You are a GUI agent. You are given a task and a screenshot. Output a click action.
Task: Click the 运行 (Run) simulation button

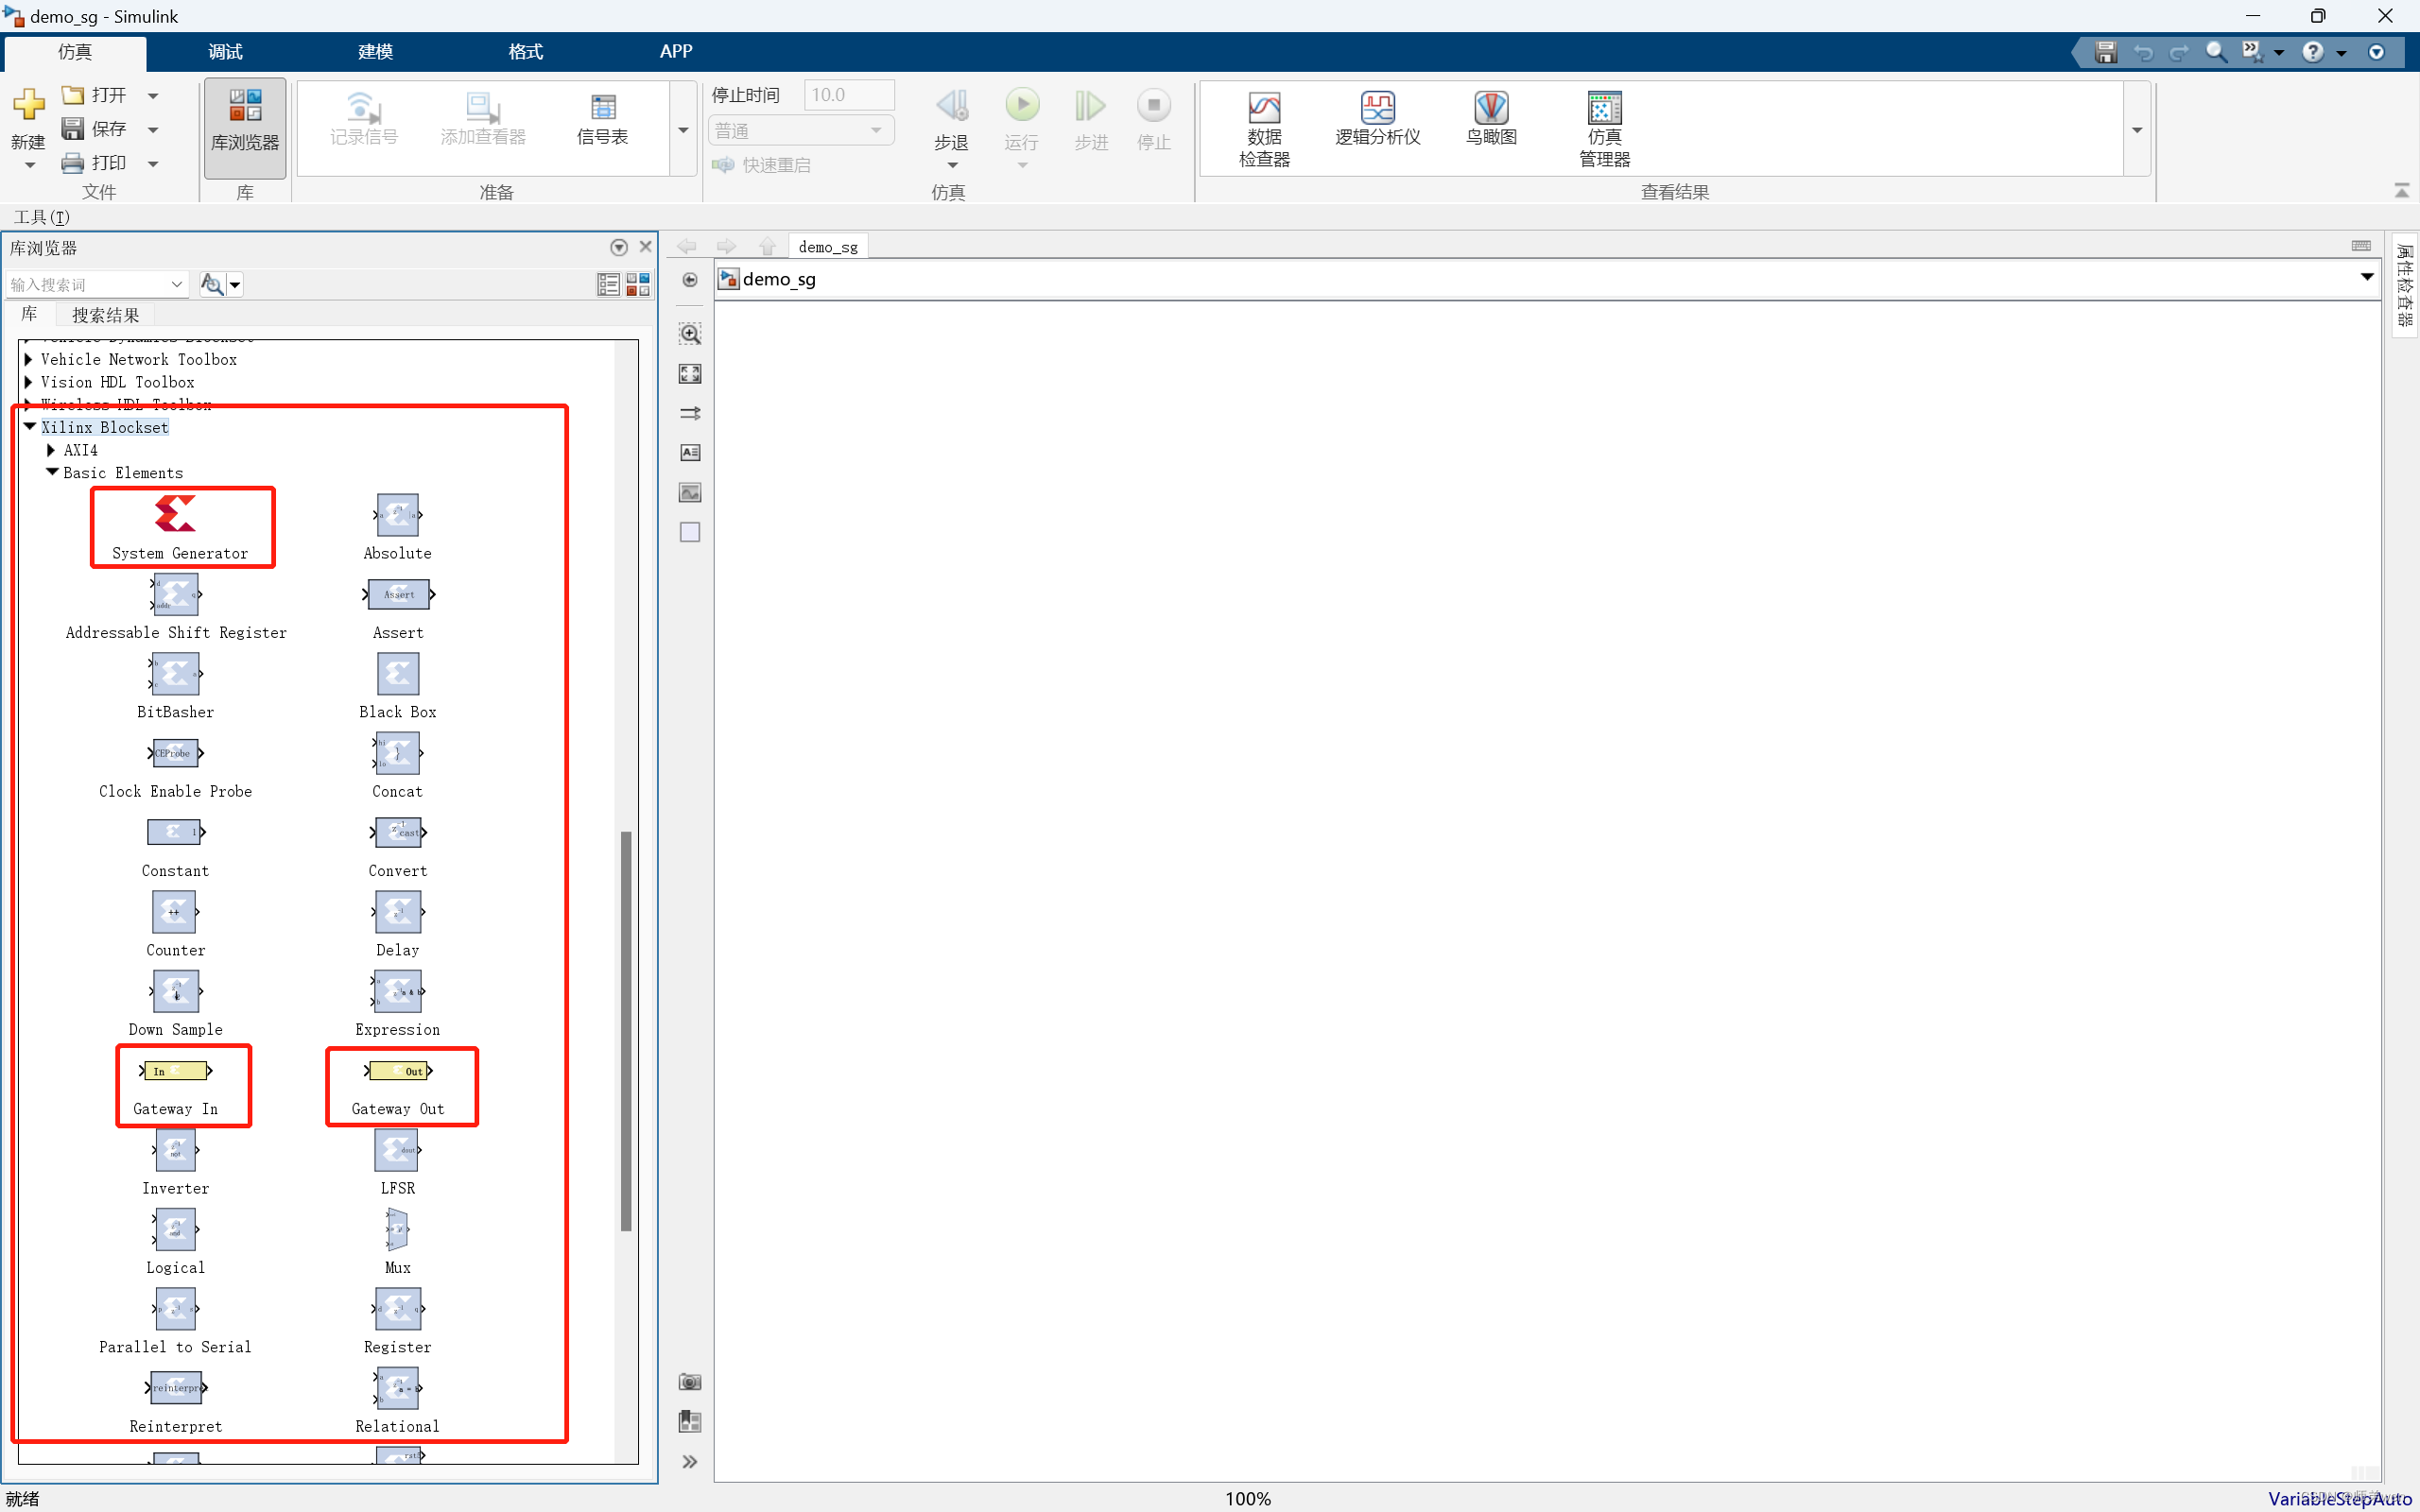[x=1023, y=108]
